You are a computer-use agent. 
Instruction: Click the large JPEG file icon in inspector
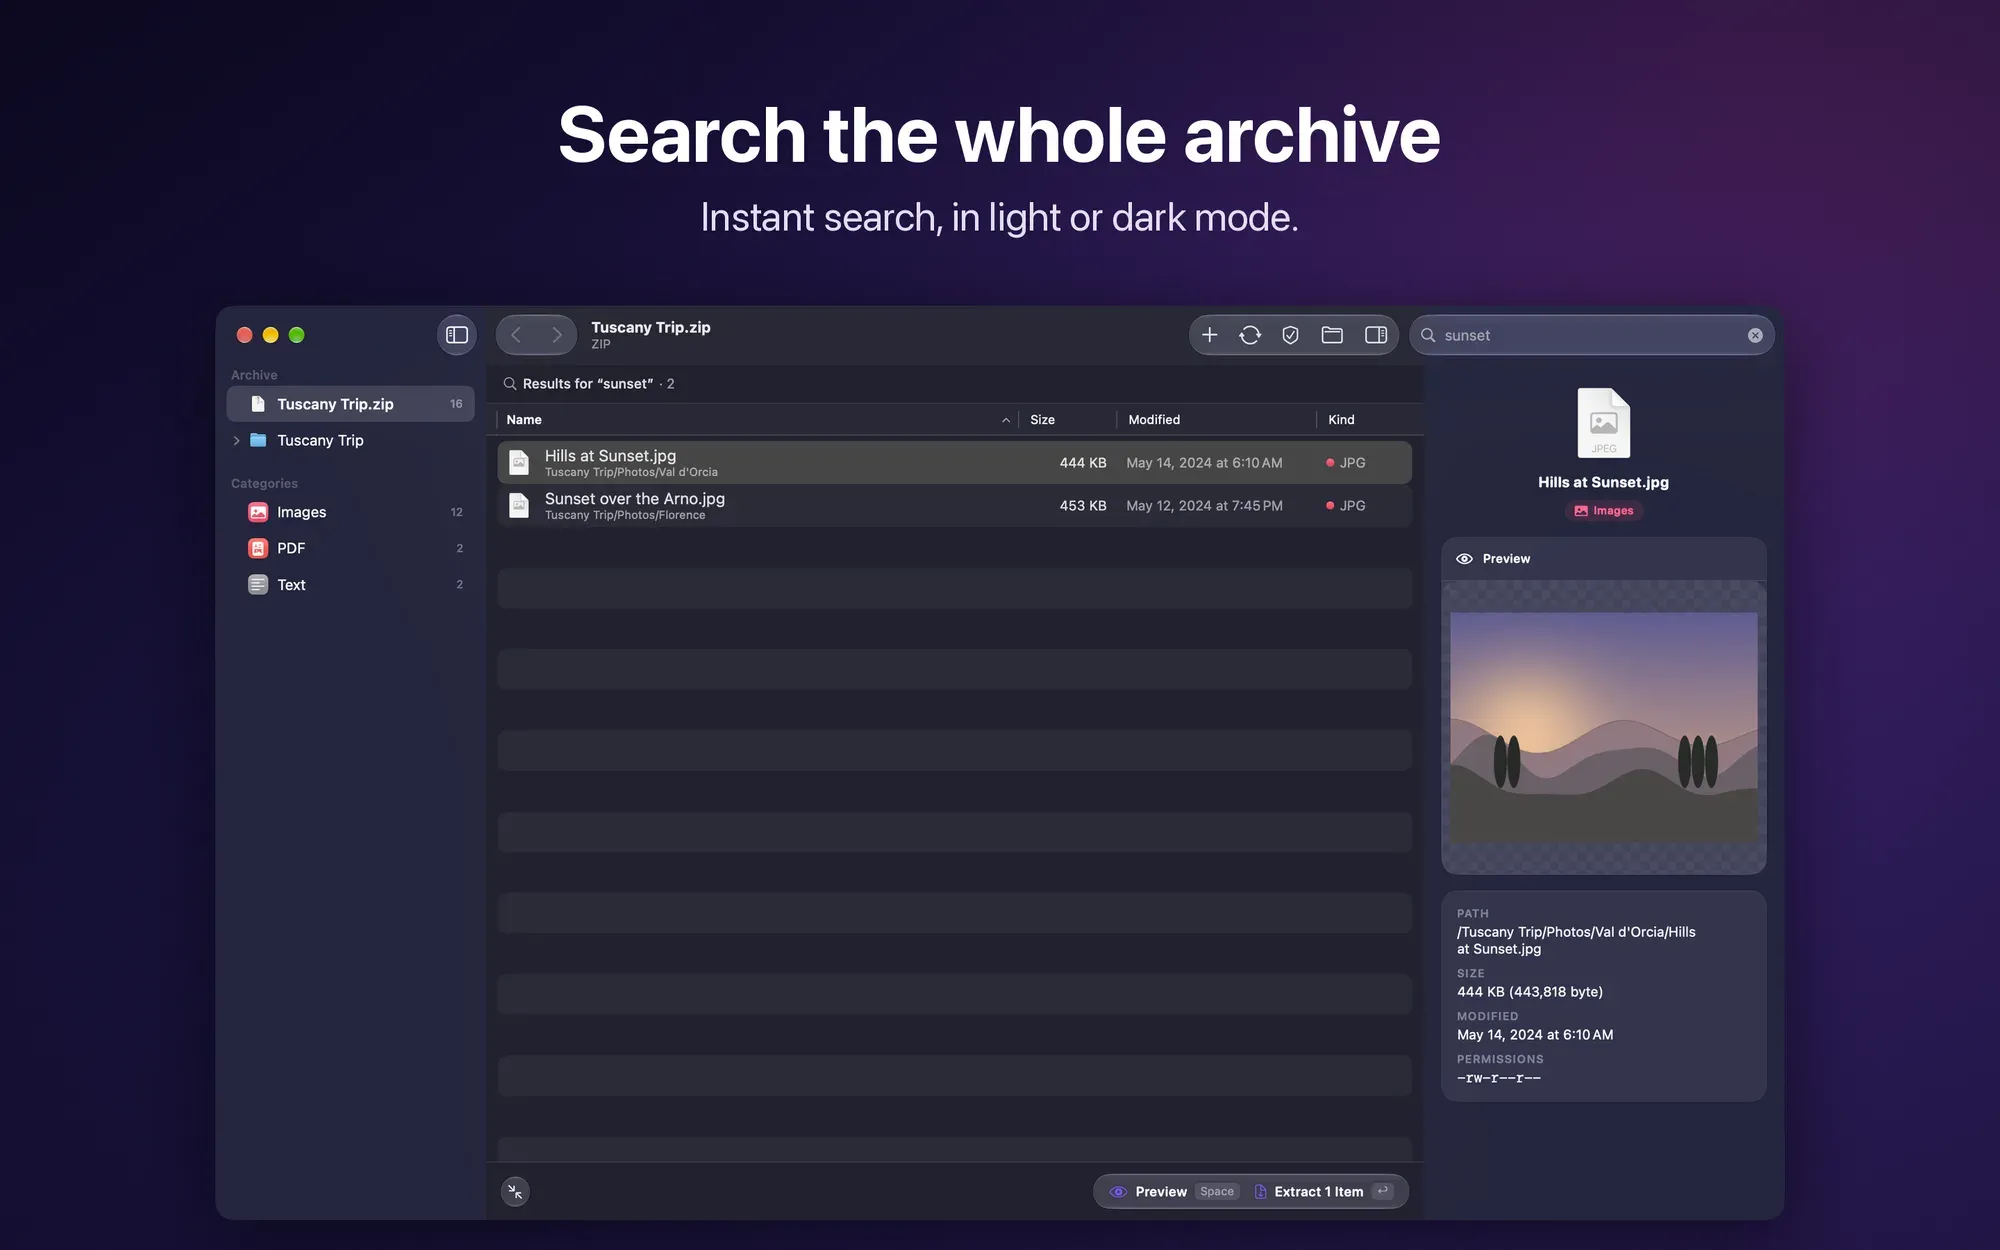1603,423
